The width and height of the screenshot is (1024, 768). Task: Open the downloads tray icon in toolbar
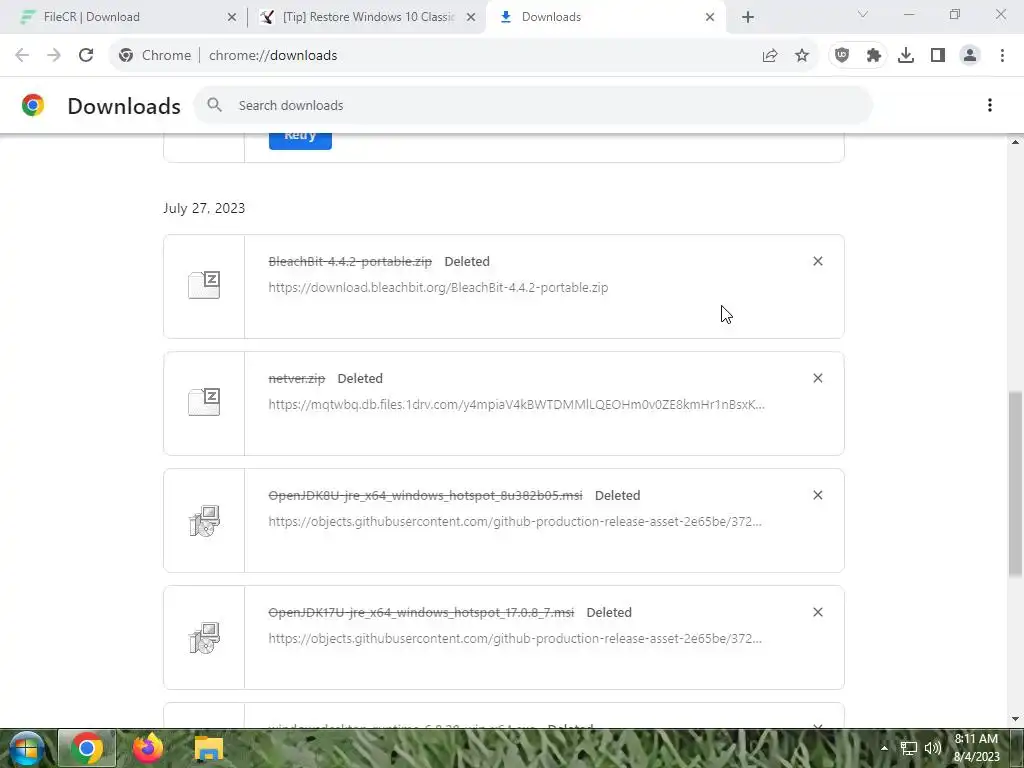(x=906, y=56)
